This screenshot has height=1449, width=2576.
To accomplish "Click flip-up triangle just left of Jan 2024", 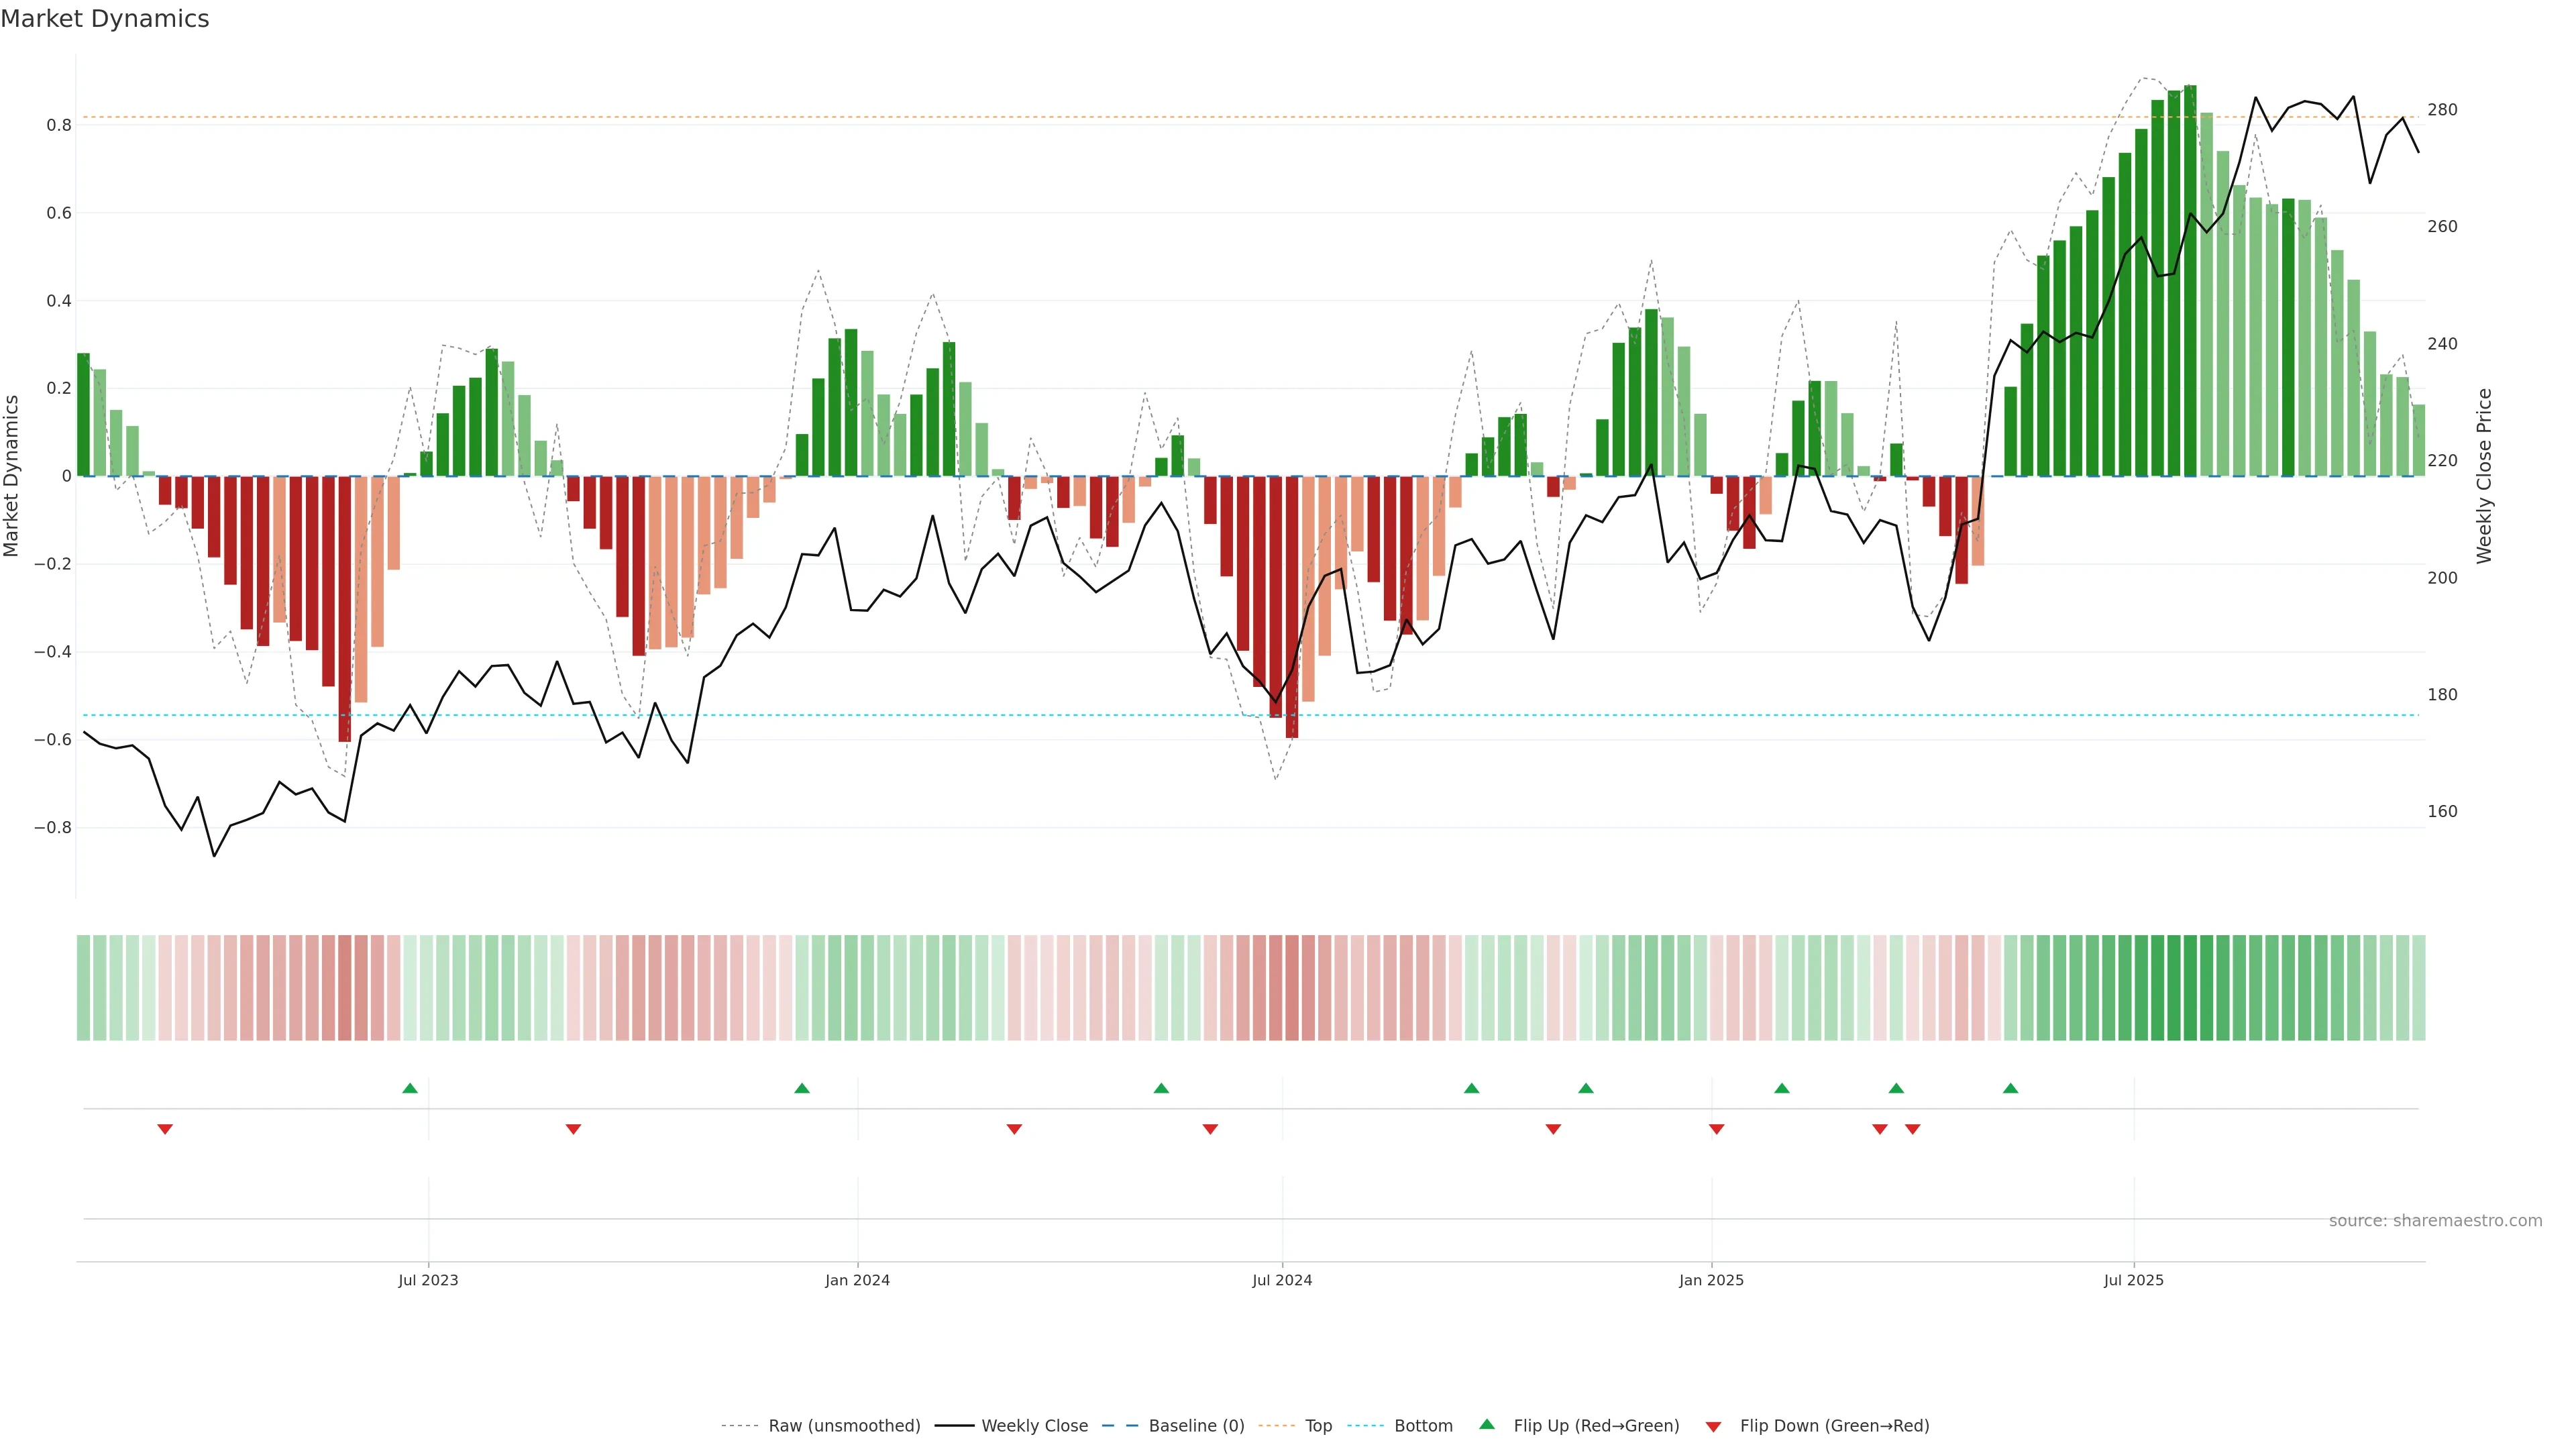I will click(801, 1088).
